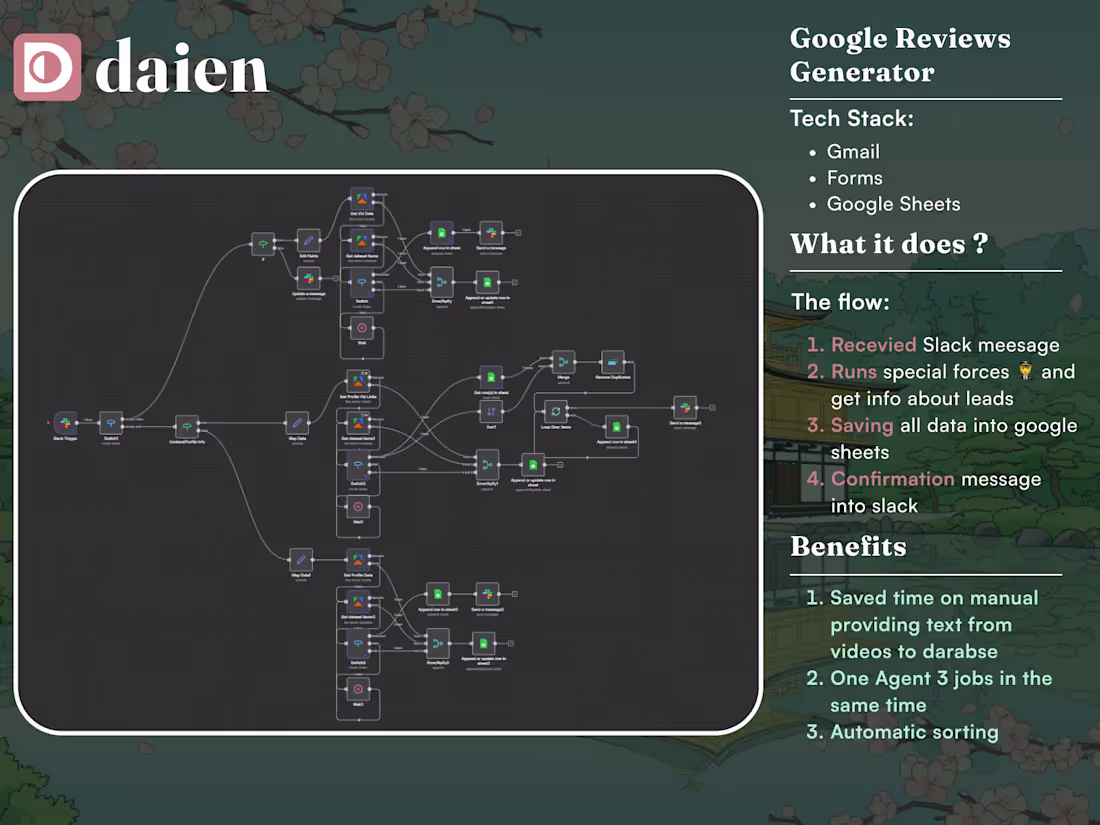Open the Get row(s) in sheet node
This screenshot has width=1100, height=825.
[x=491, y=377]
